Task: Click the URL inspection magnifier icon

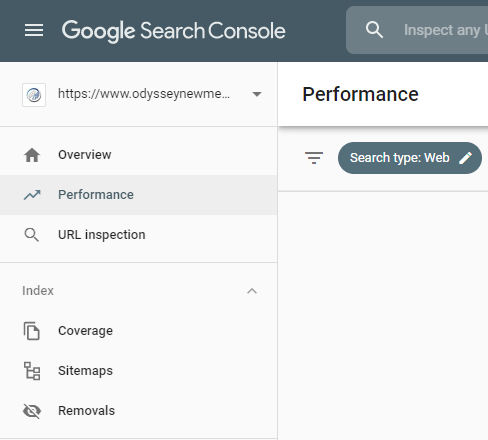Action: 32,235
